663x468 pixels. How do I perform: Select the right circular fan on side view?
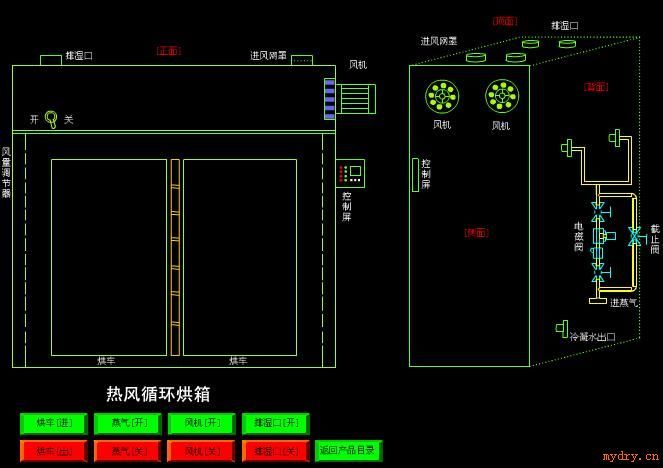pos(502,96)
